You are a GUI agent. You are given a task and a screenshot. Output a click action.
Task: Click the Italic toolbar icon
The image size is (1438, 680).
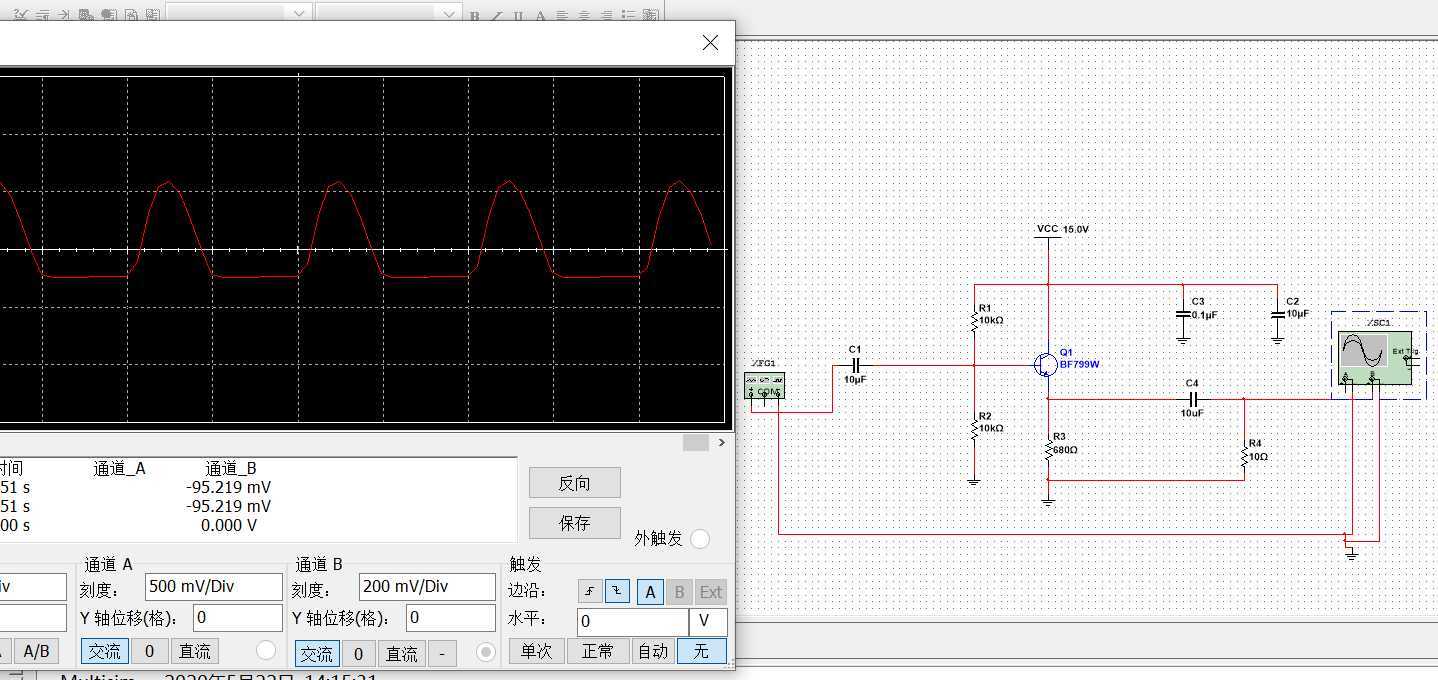497,15
